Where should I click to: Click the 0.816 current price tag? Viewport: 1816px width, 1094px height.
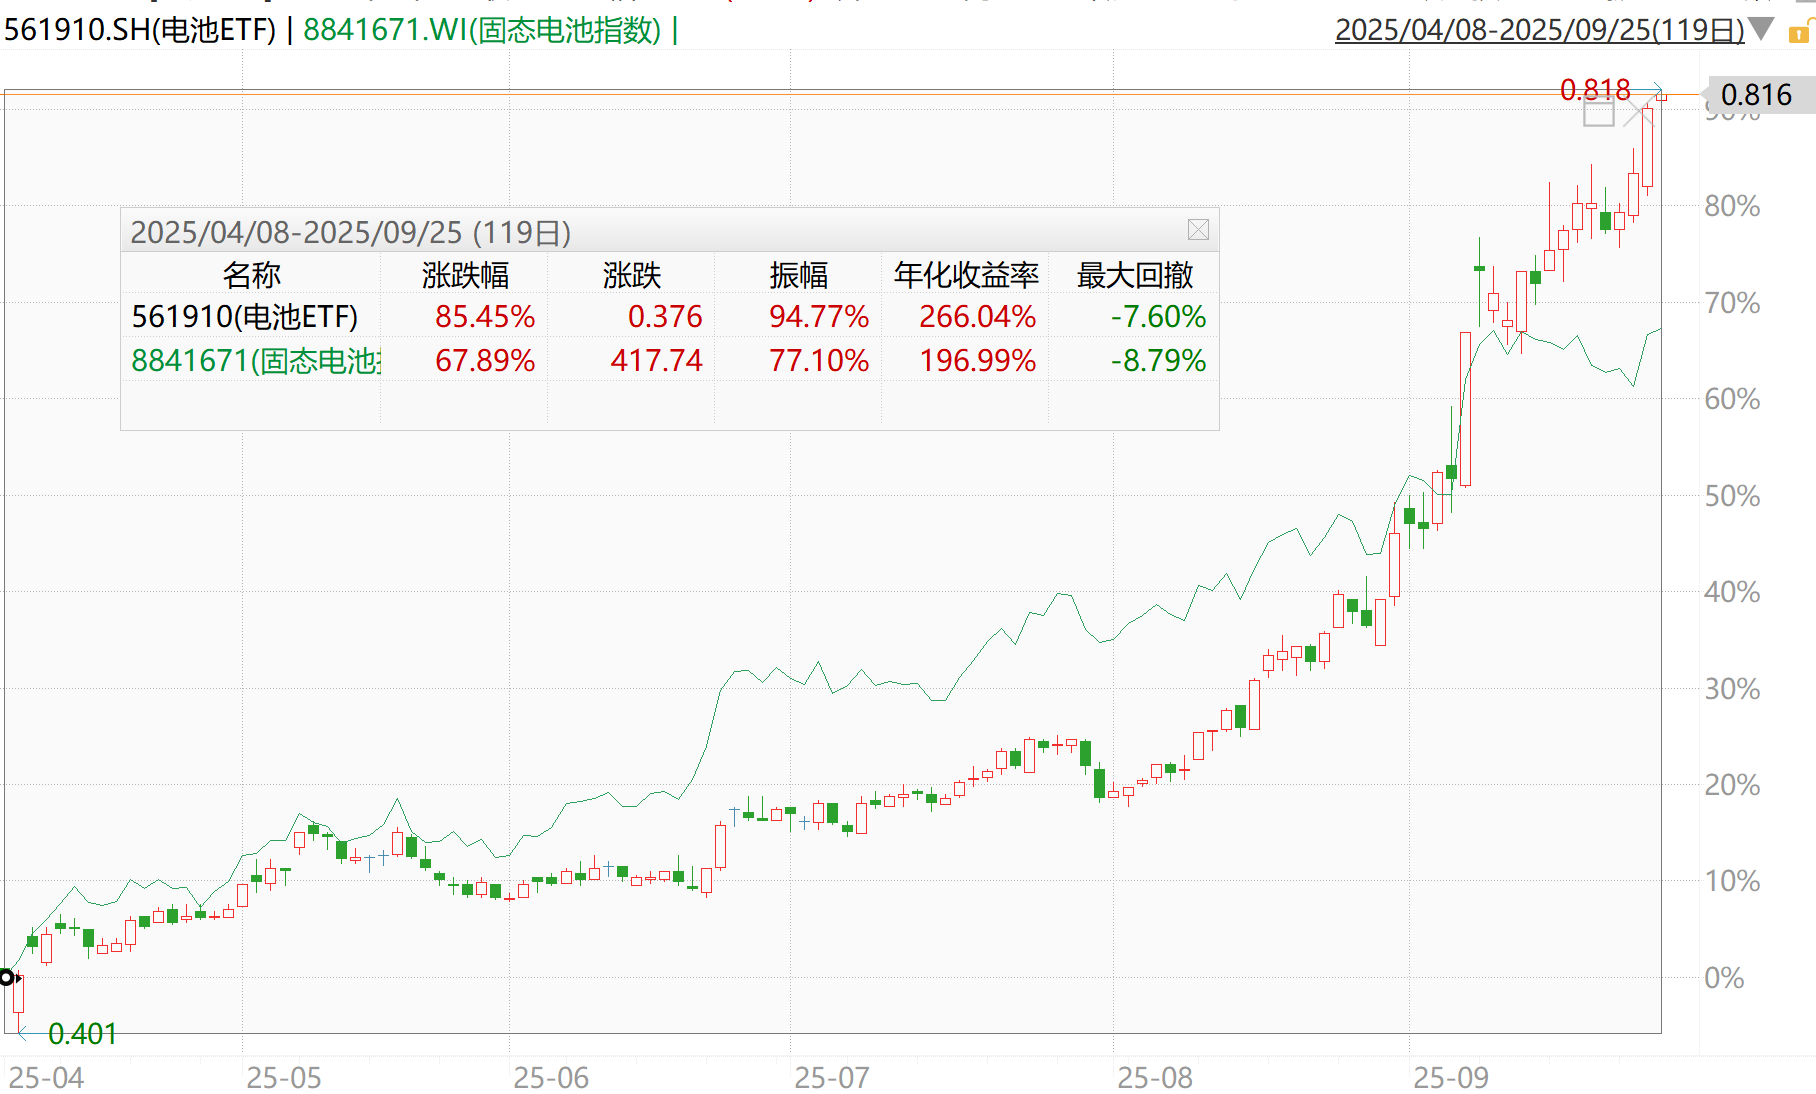coord(1756,95)
